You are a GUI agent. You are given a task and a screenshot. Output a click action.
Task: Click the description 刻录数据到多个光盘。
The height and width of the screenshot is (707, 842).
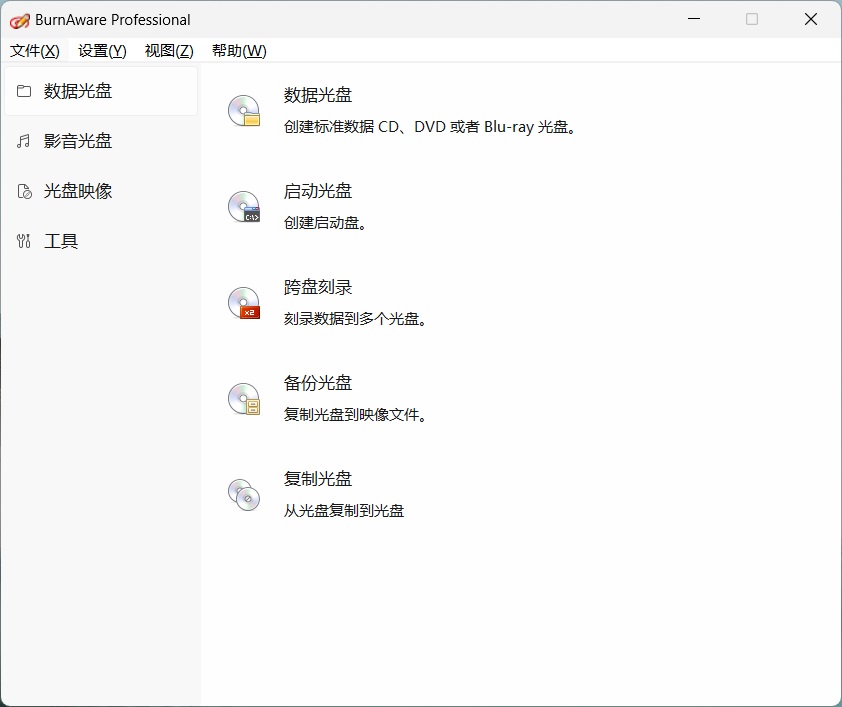tap(355, 319)
